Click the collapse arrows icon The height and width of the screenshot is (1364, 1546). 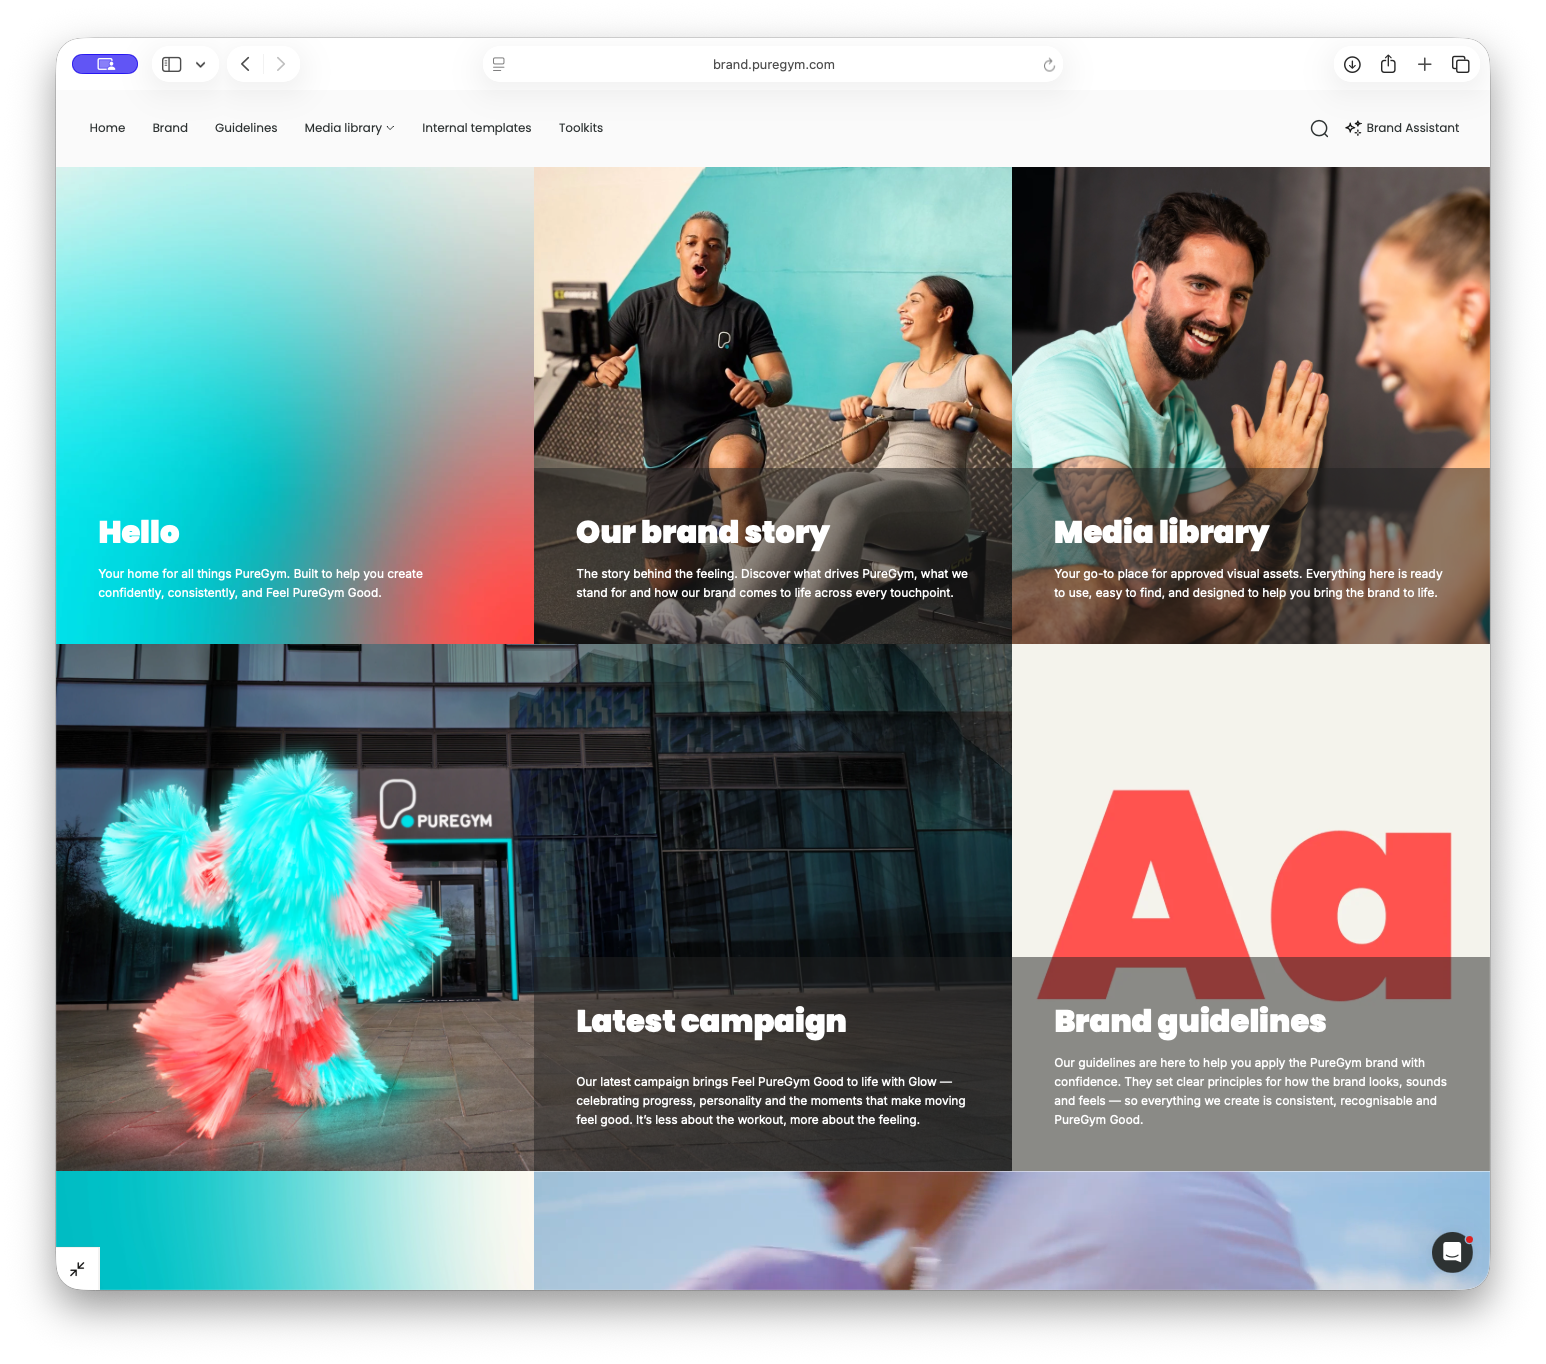[x=78, y=1269]
